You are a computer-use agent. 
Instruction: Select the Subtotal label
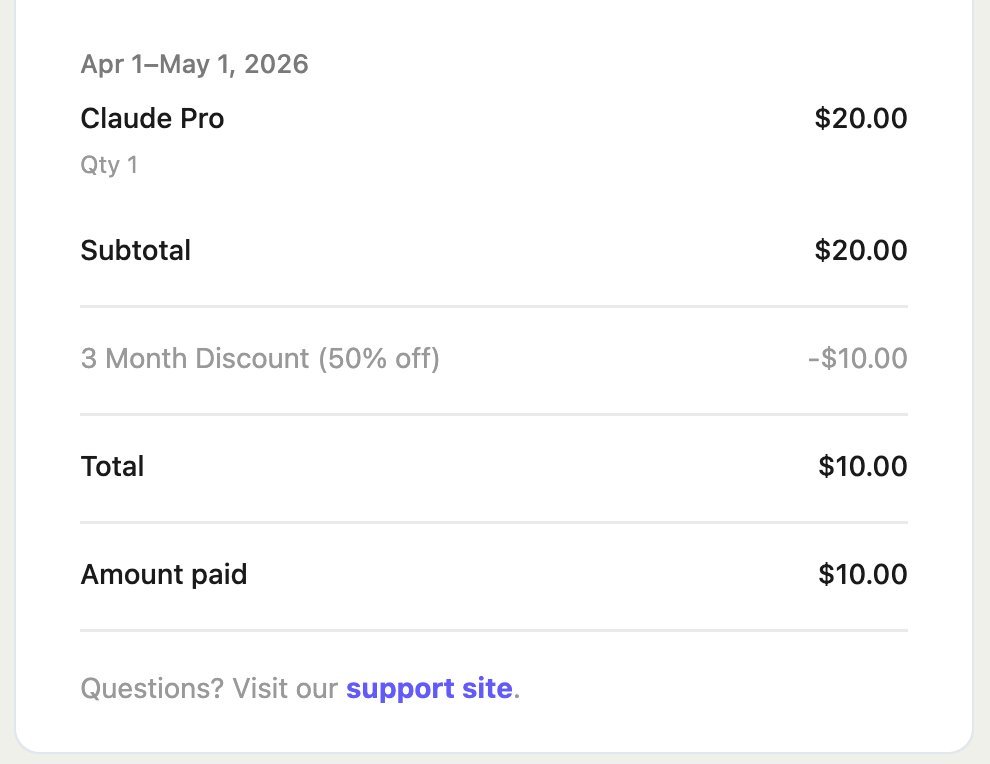[136, 251]
